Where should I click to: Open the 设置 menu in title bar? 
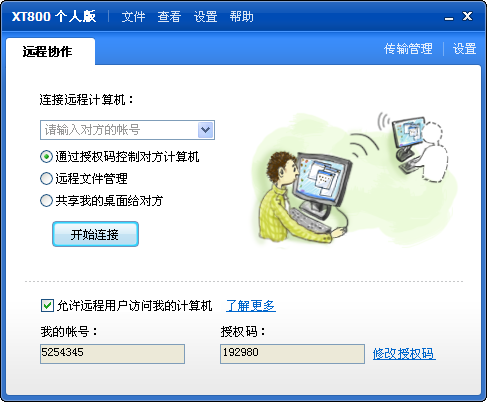coord(205,17)
